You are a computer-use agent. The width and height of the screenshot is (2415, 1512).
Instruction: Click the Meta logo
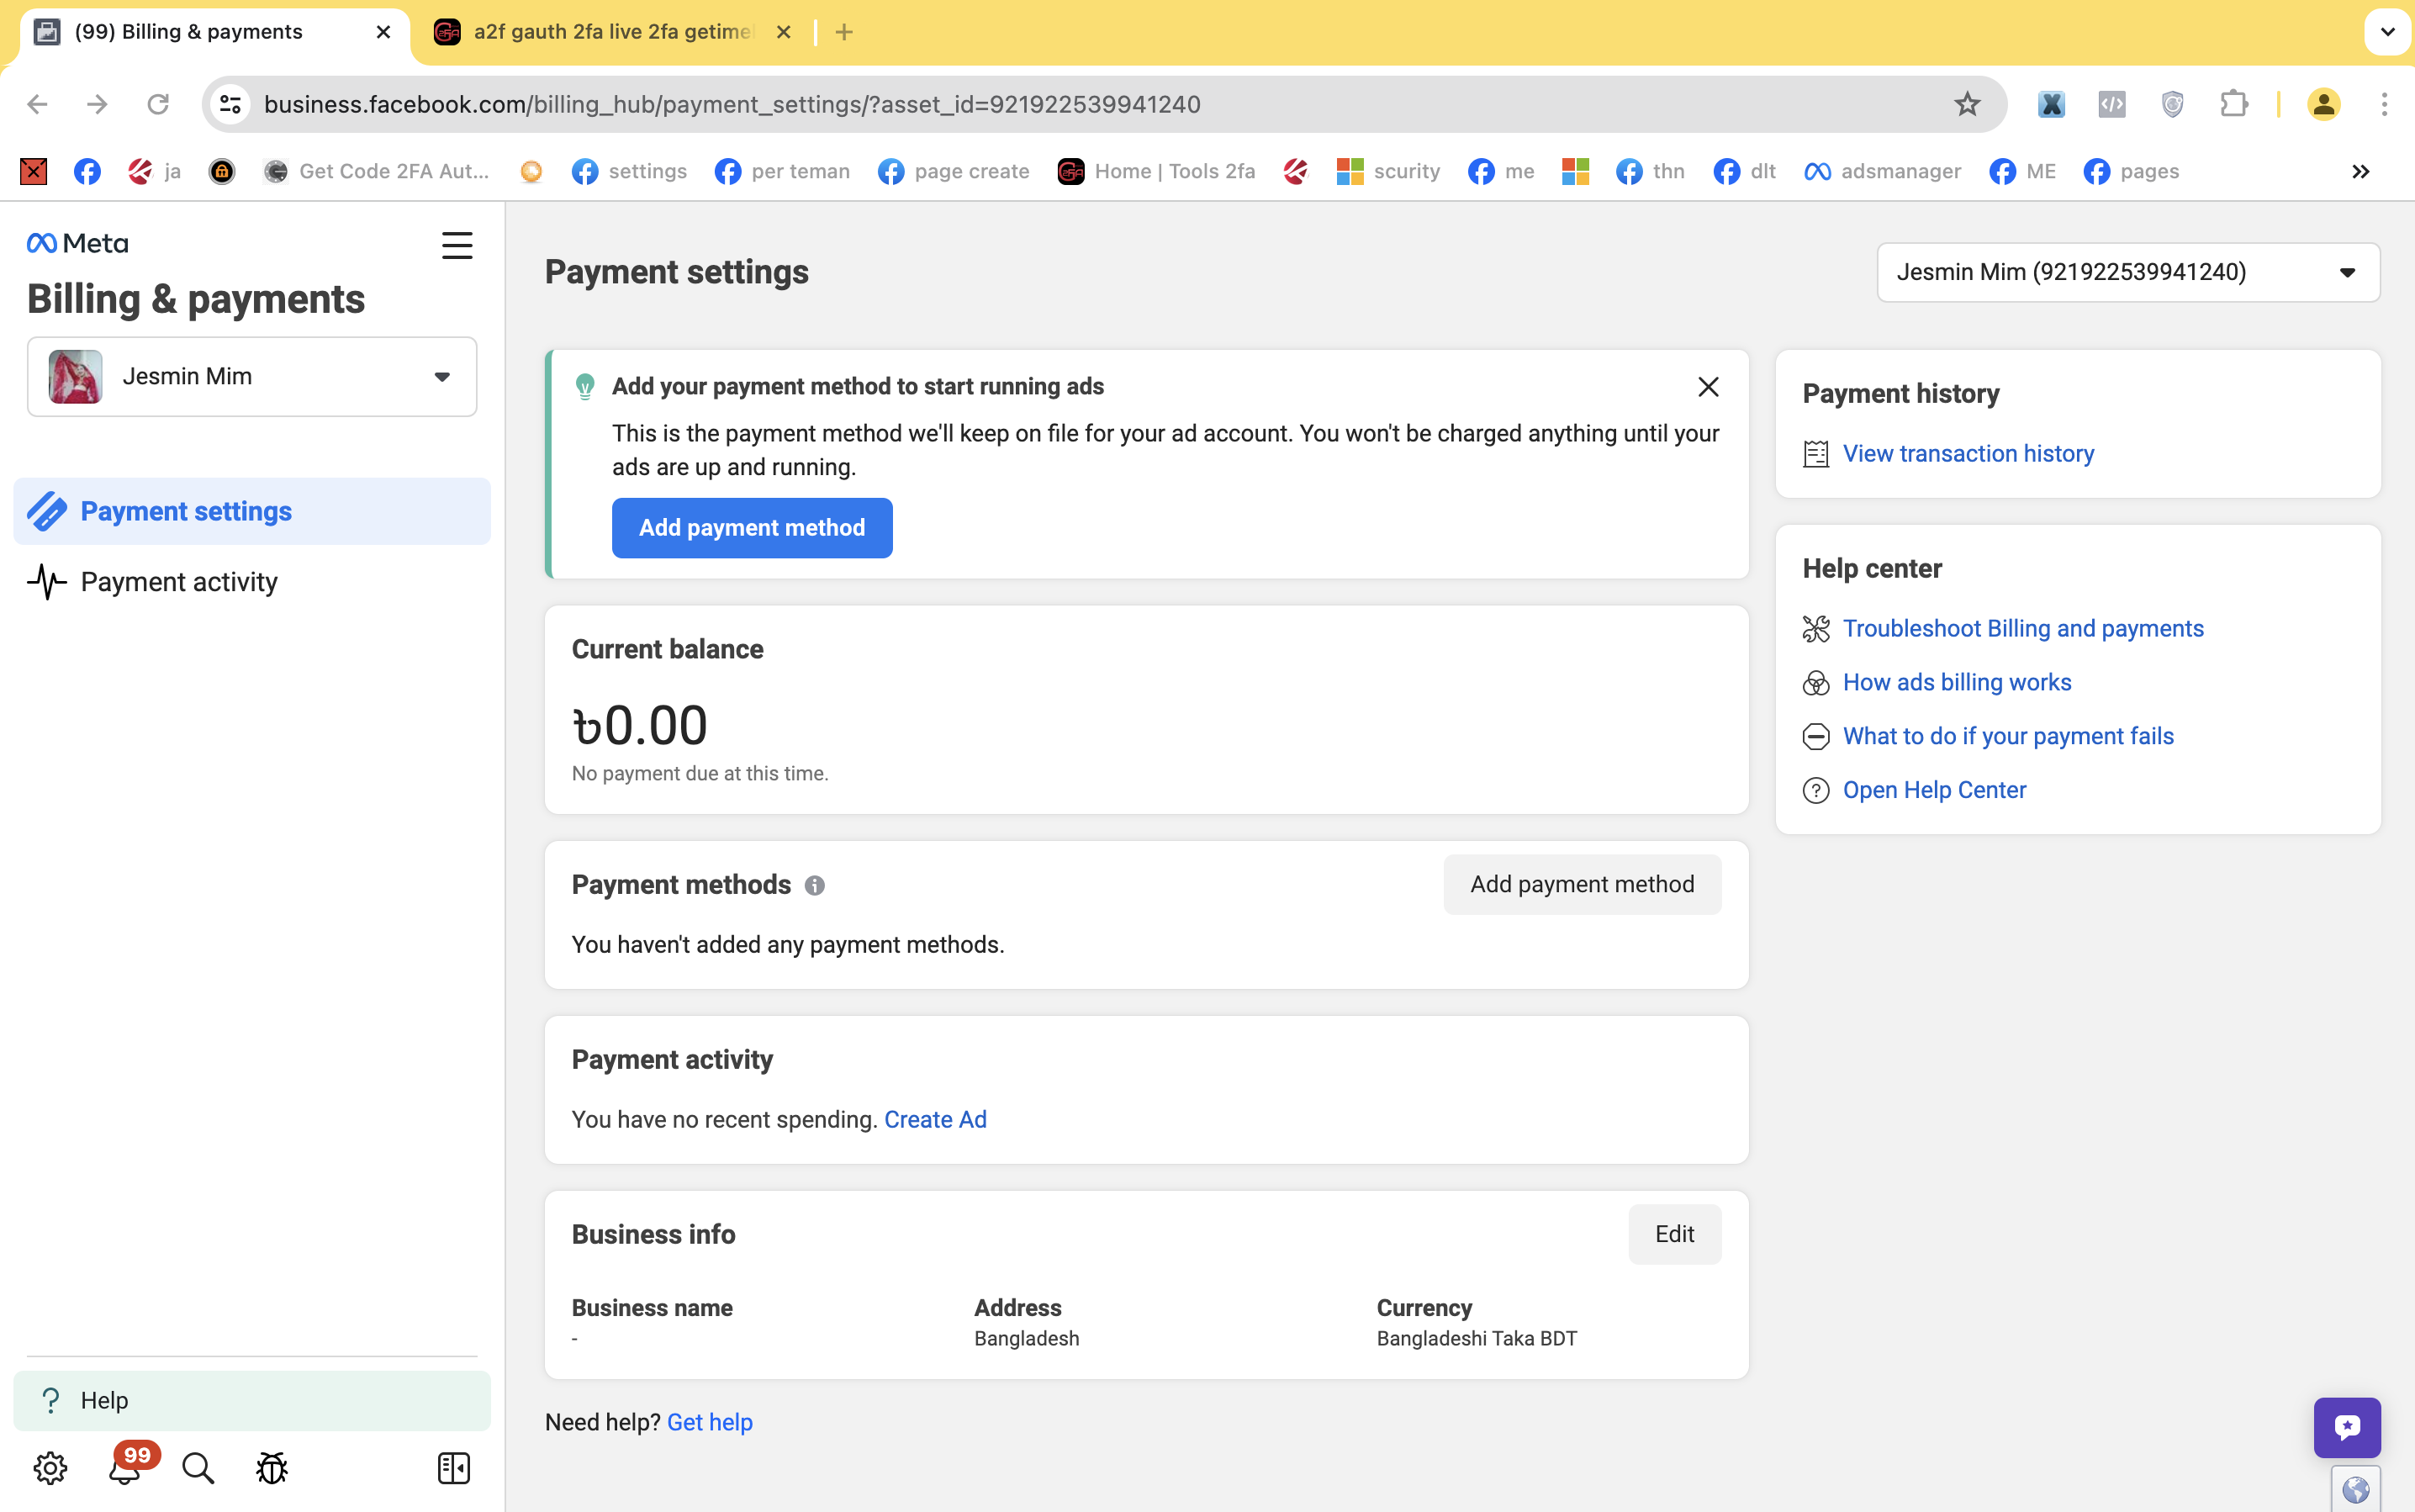point(77,243)
